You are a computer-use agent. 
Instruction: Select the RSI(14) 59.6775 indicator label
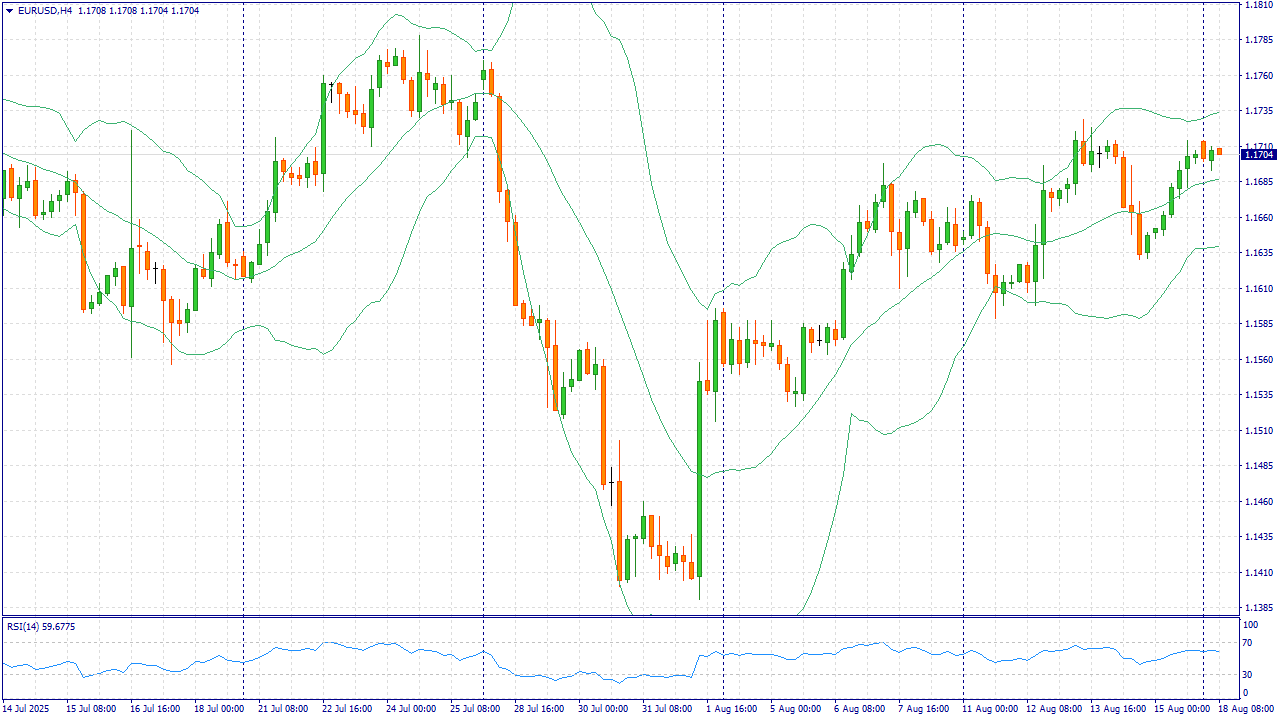[x=41, y=626]
